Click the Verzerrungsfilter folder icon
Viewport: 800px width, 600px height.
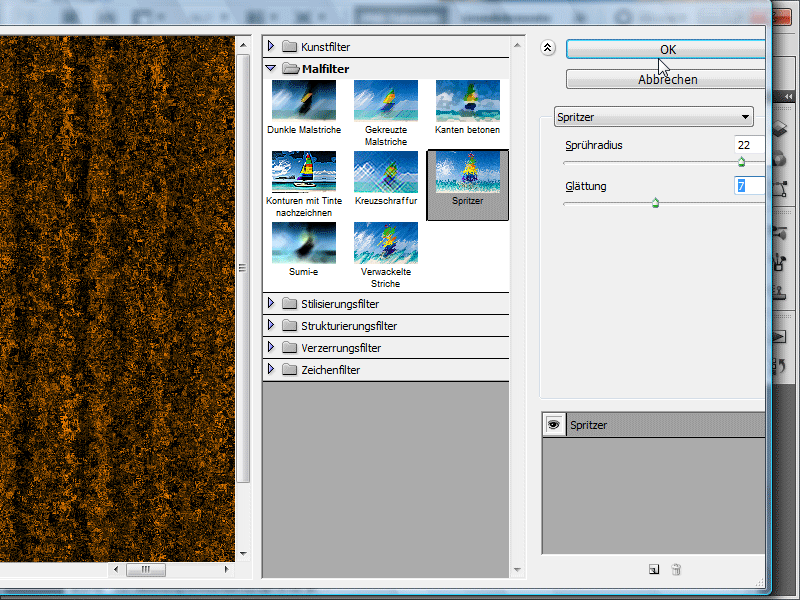click(289, 347)
